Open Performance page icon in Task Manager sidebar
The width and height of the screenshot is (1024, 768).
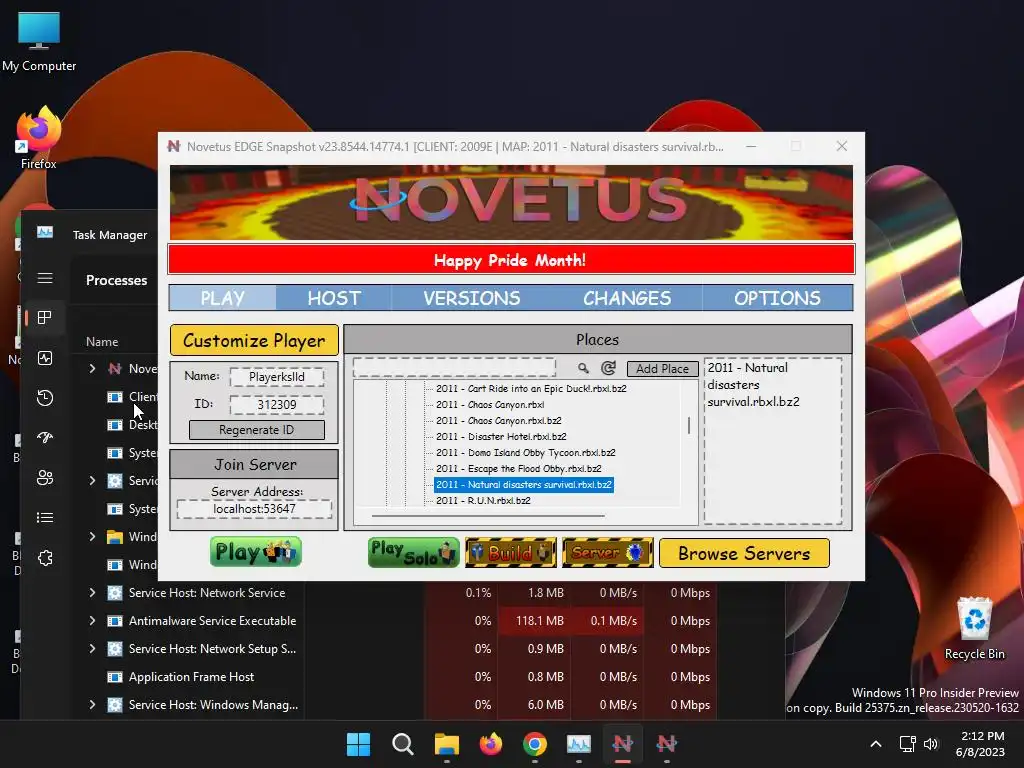click(45, 358)
